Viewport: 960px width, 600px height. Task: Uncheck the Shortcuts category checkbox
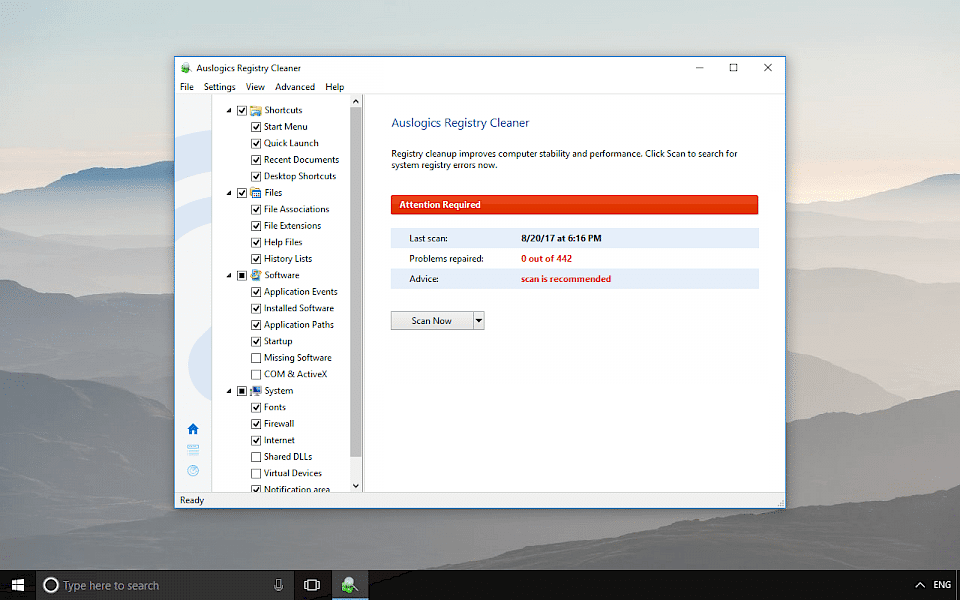[x=242, y=111]
